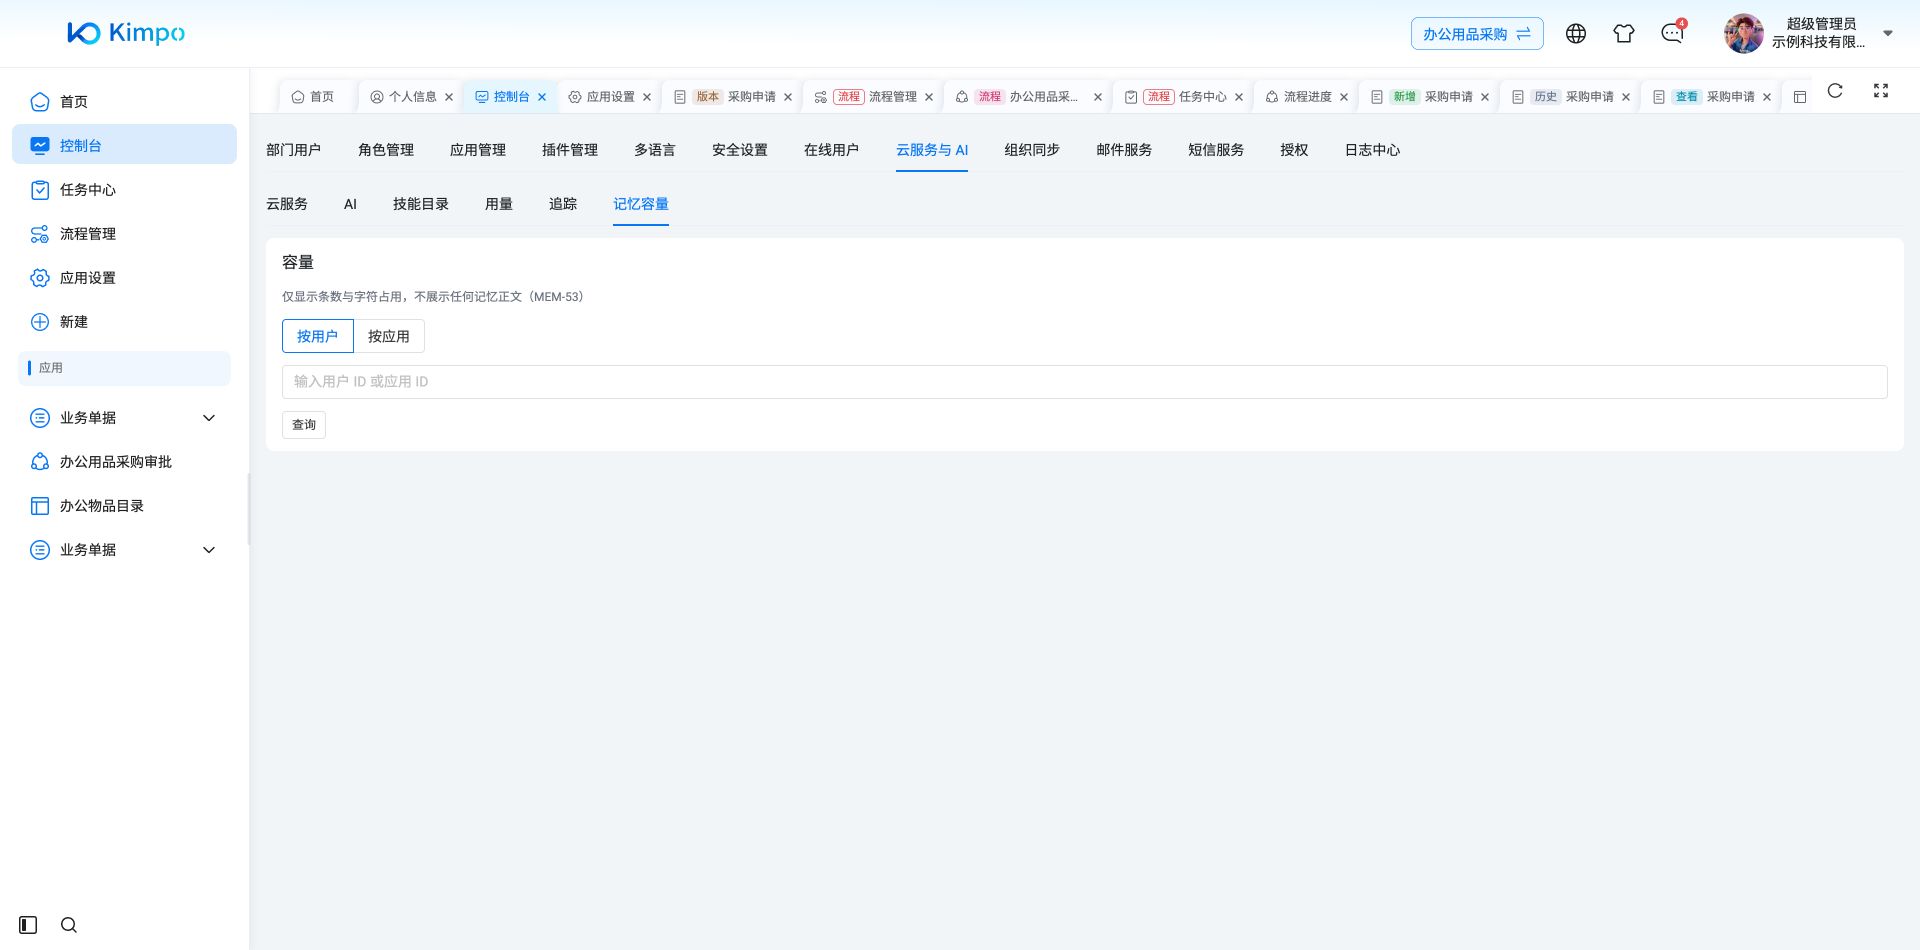Open the 邮件服务 menu tab
The width and height of the screenshot is (1920, 950).
1124,150
